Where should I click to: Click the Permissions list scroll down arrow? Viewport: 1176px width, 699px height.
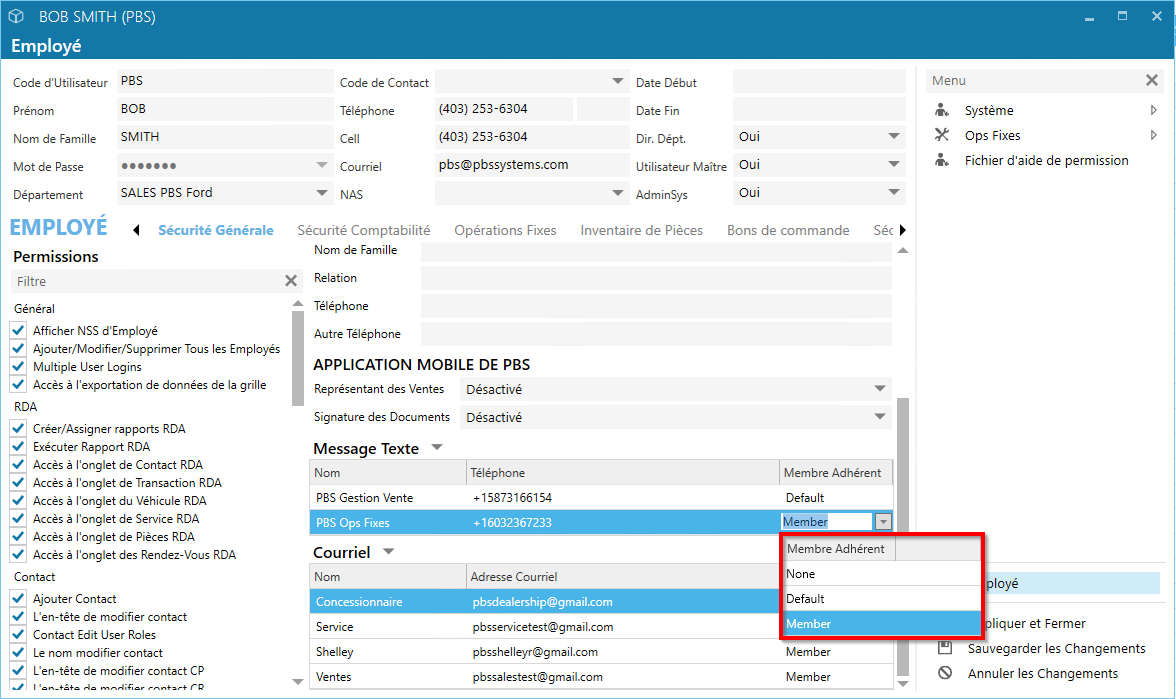coord(298,681)
